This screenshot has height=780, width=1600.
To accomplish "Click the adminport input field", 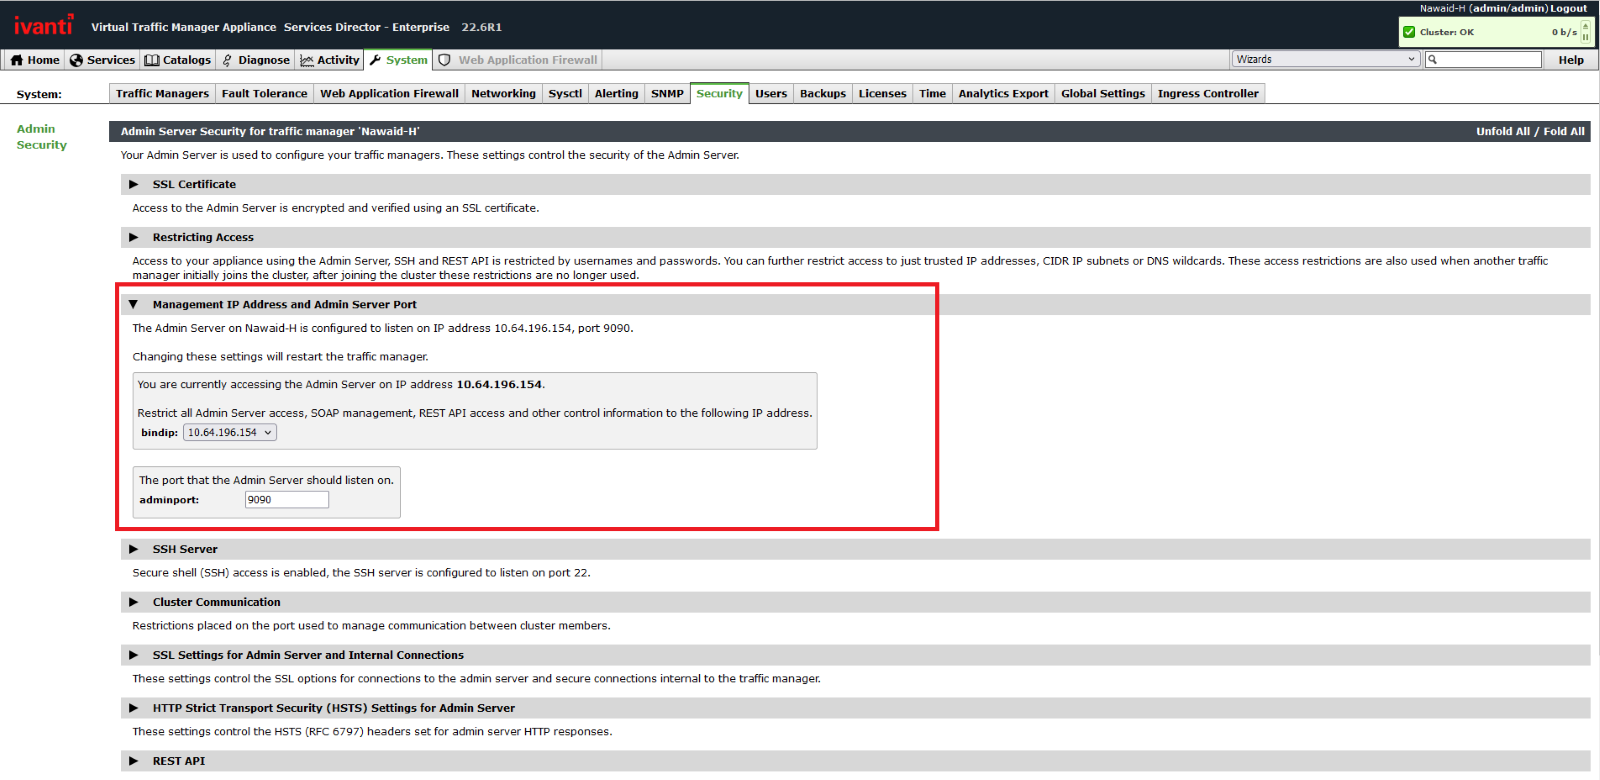I will 286,500.
